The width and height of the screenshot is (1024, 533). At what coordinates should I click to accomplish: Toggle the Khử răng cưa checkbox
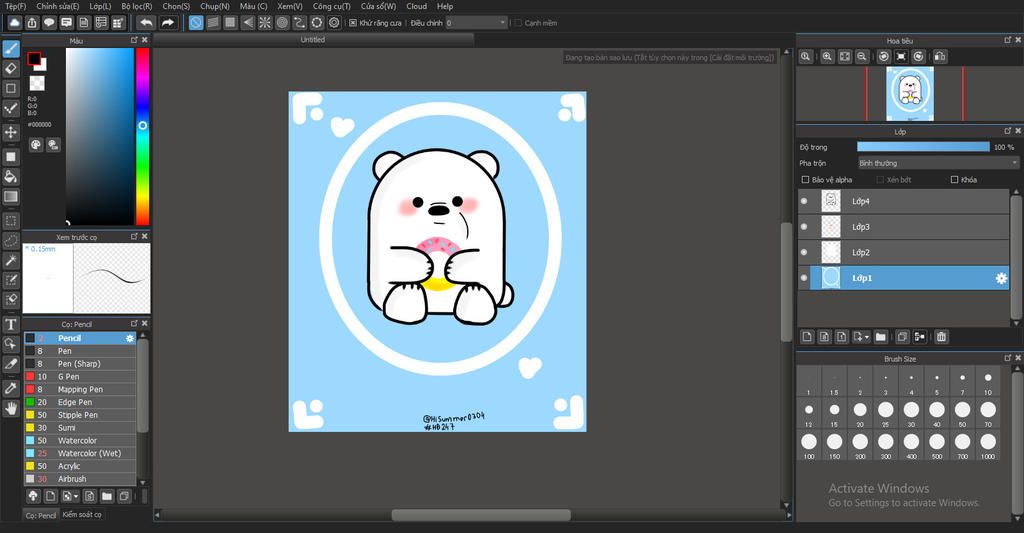click(x=353, y=23)
